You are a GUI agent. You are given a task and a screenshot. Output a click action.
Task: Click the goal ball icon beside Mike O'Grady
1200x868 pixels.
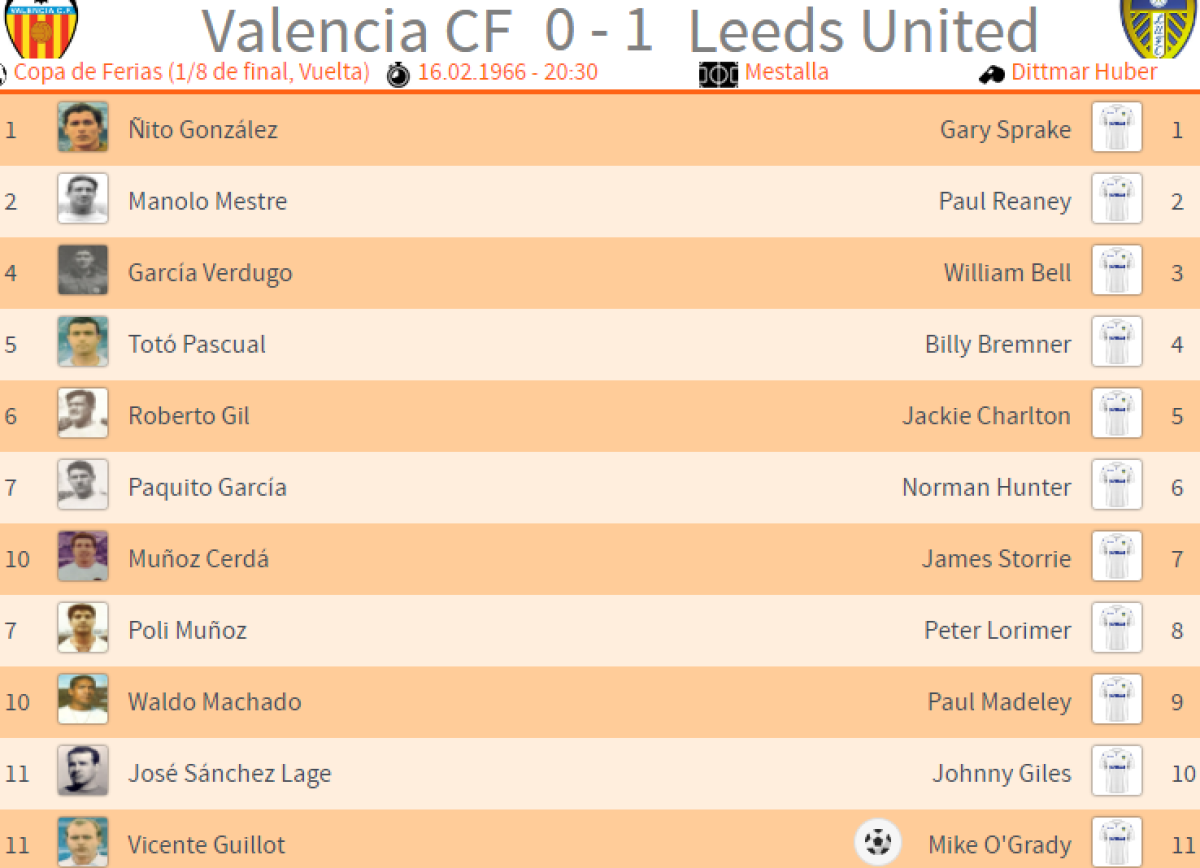pos(878,842)
